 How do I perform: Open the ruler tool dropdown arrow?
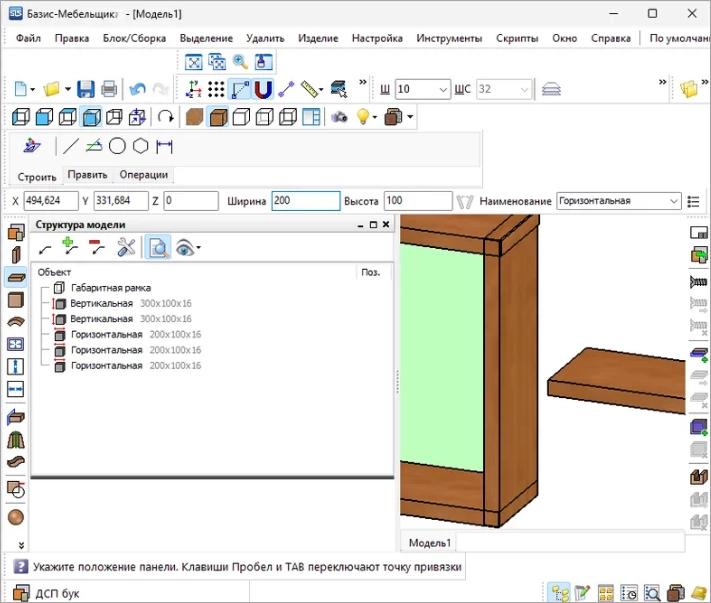(x=321, y=89)
